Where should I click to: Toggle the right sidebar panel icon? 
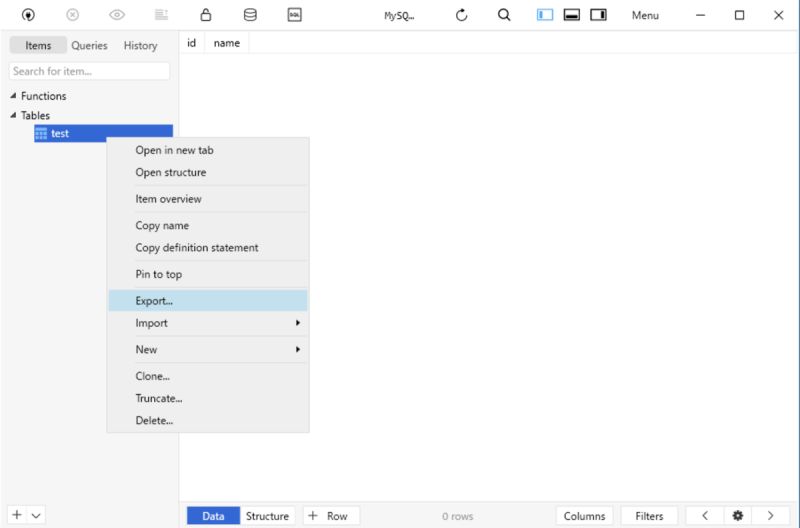pyautogui.click(x=598, y=15)
